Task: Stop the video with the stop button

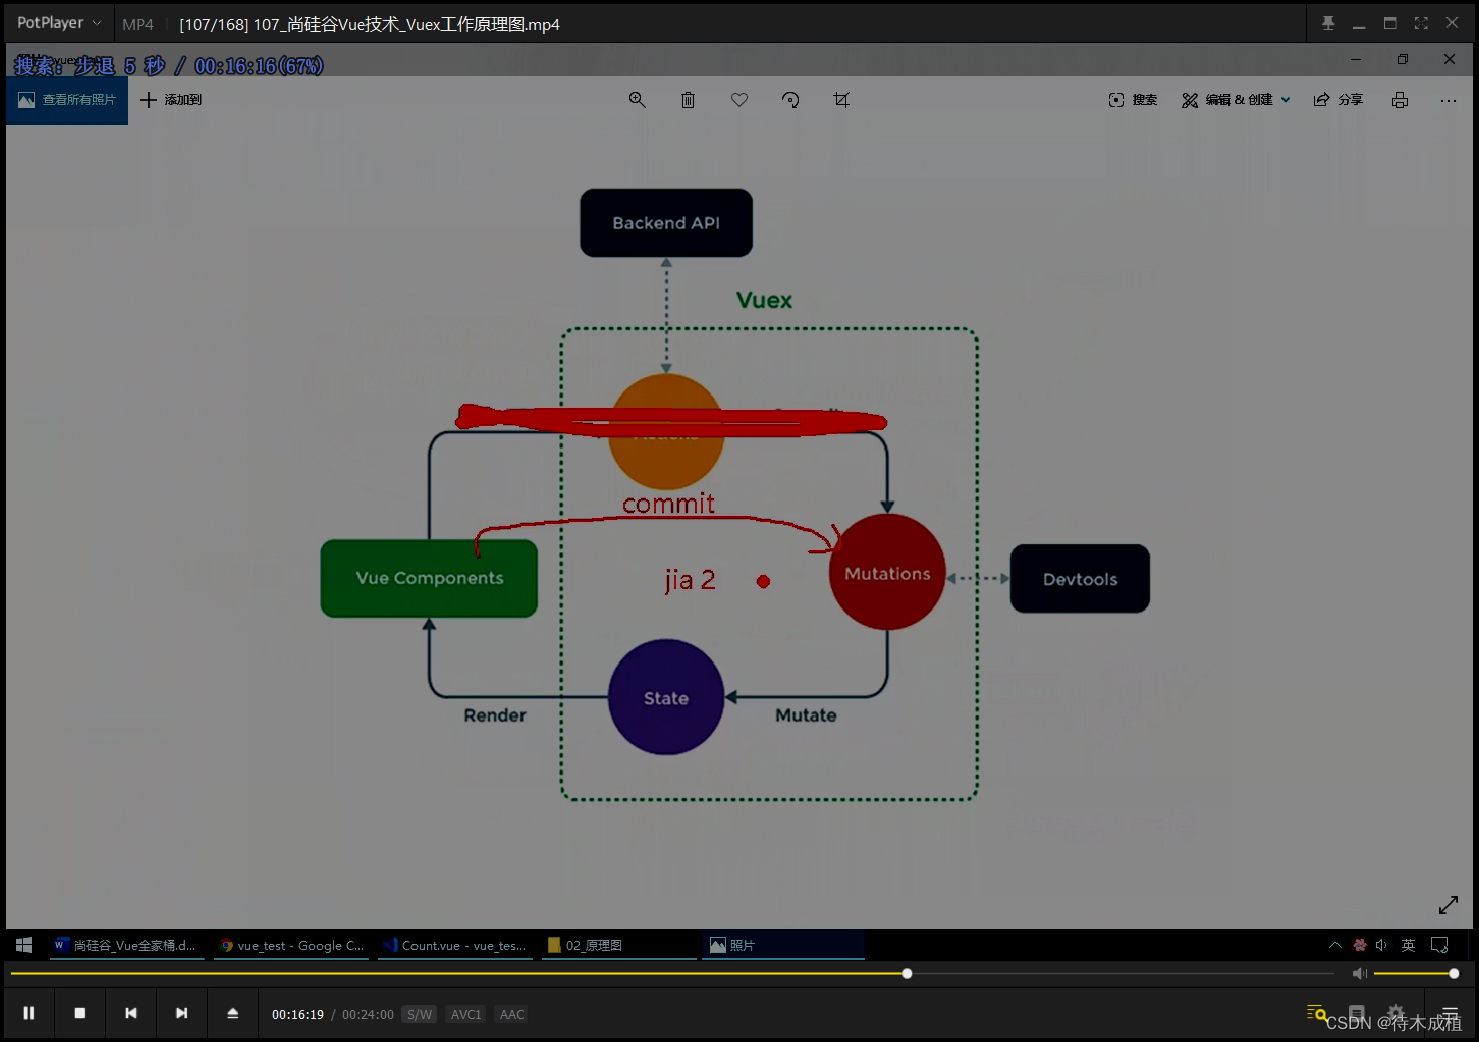Action: [x=80, y=1013]
